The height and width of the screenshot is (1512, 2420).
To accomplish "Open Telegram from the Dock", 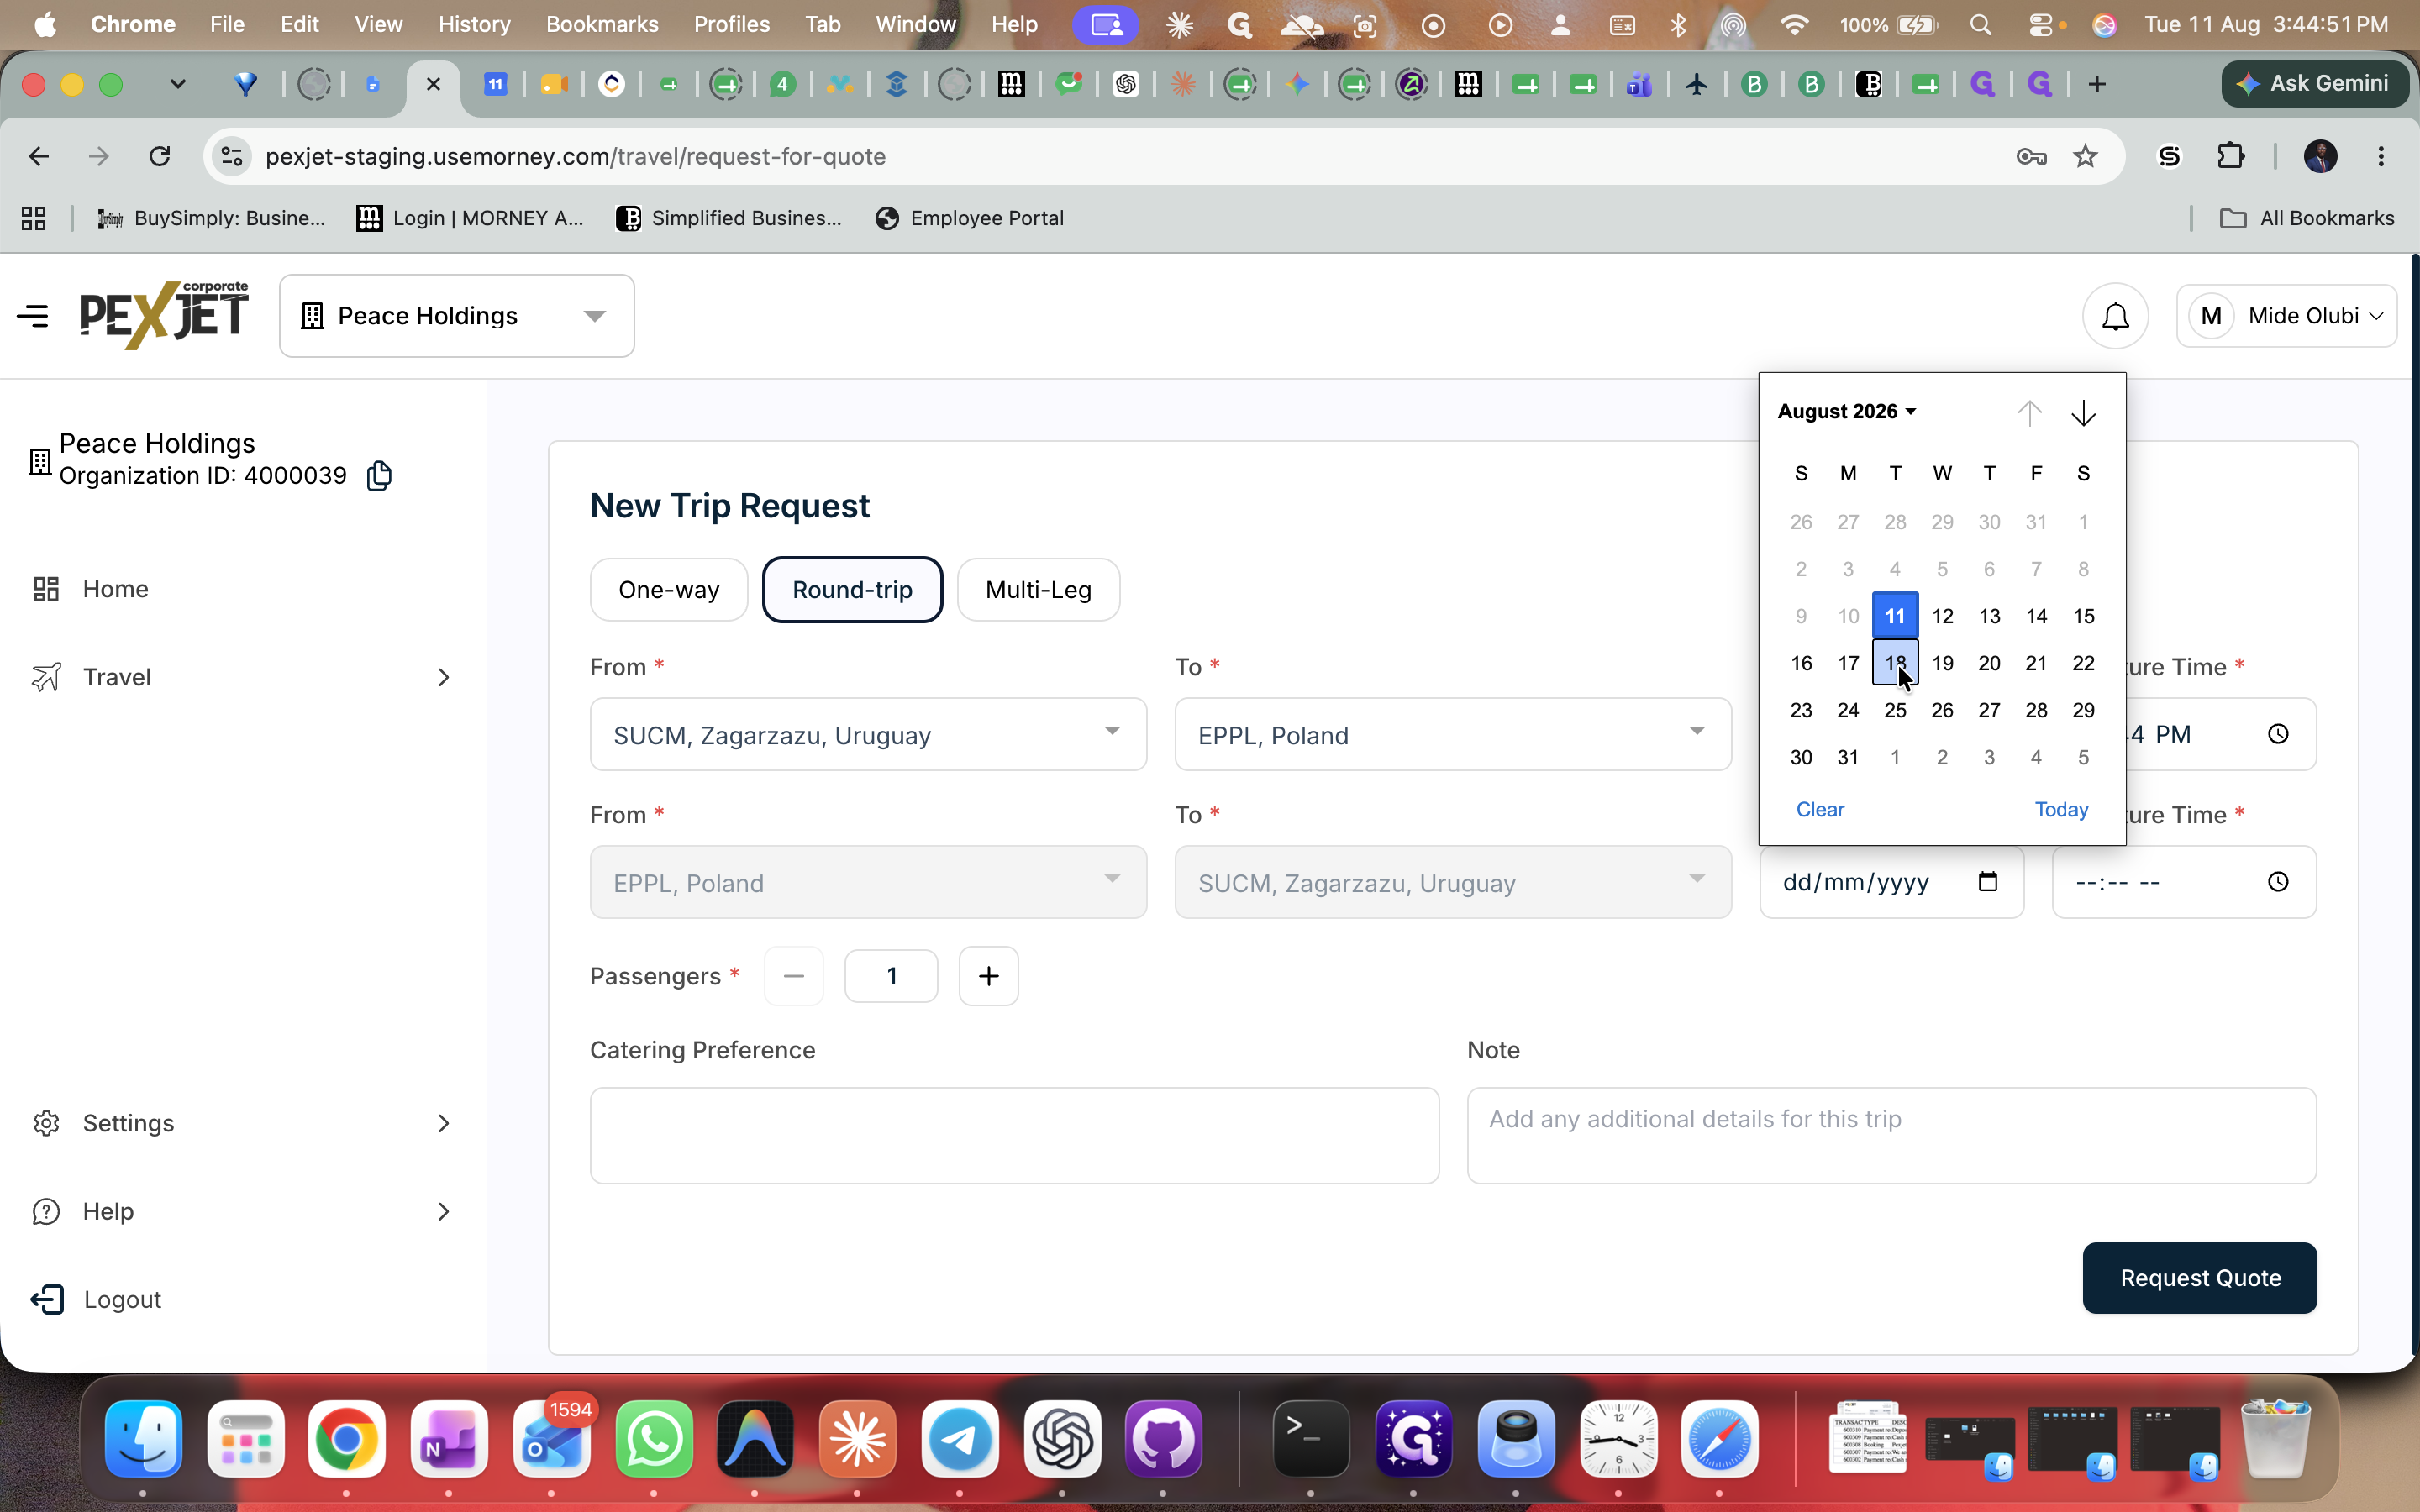I will point(960,1439).
